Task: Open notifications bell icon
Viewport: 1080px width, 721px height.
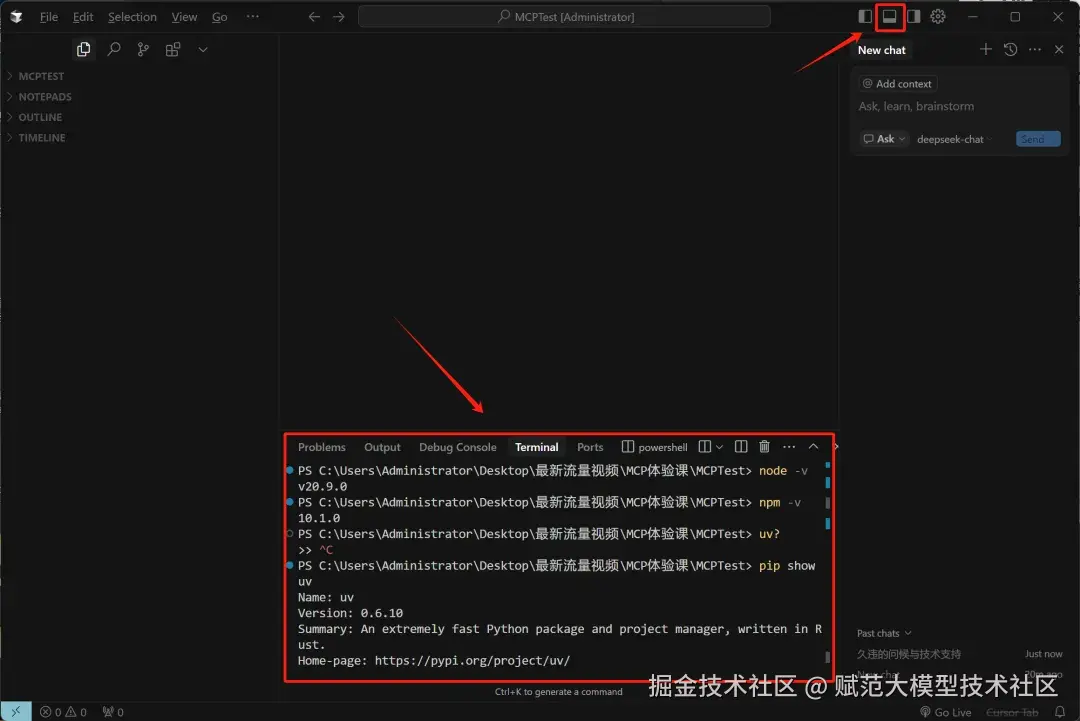Action: click(x=1060, y=712)
